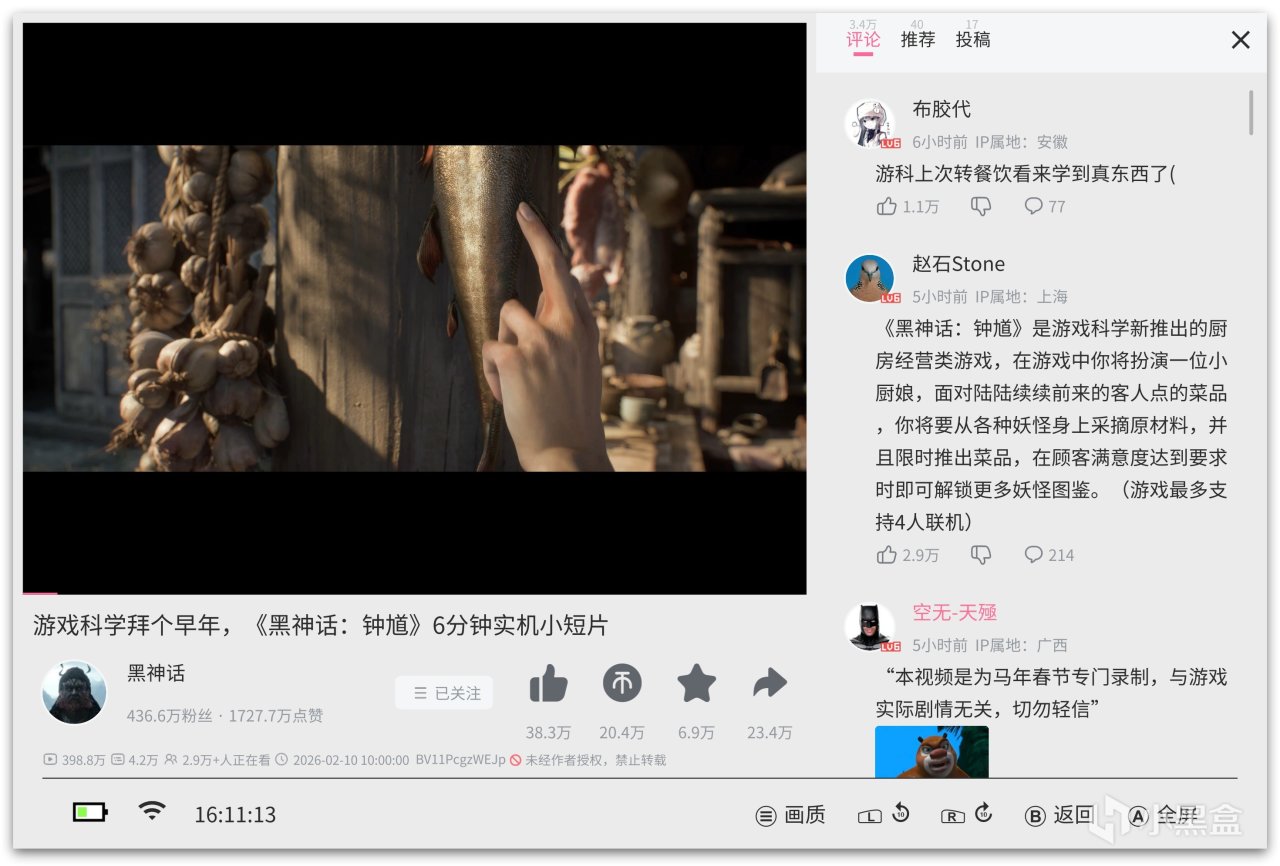Switch to the 投稿 tab
This screenshot has width=1280, height=866.
(973, 39)
